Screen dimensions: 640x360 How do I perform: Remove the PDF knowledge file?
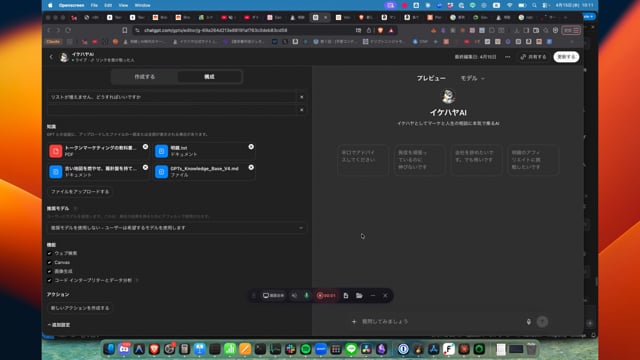tap(145, 147)
